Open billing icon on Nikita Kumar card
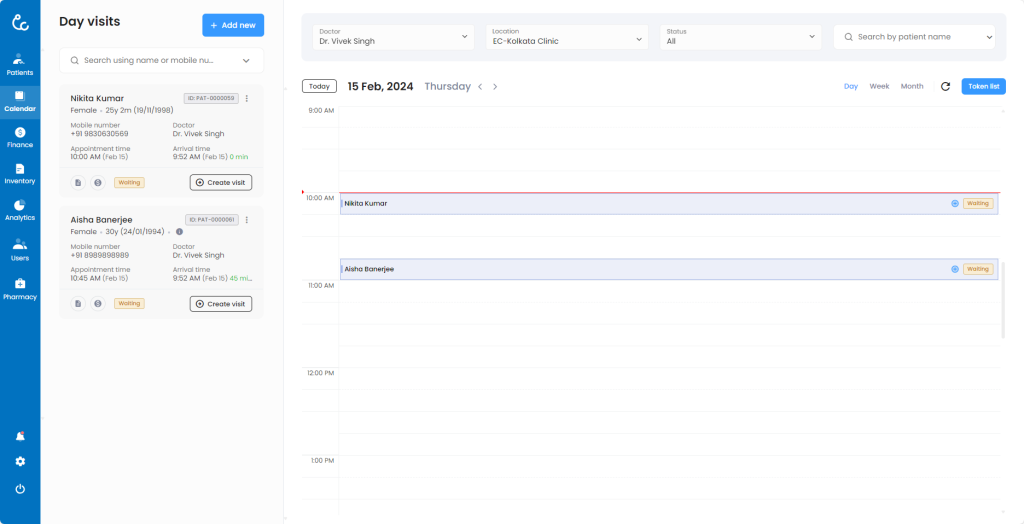 click(98, 182)
